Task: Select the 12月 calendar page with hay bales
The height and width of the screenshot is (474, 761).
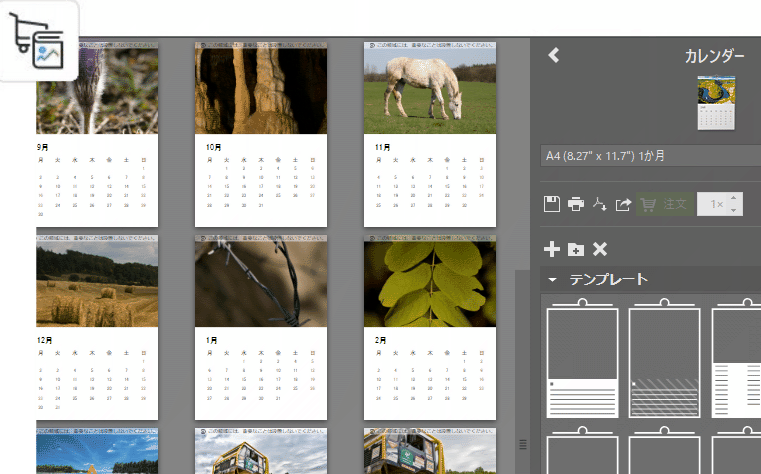Action: pyautogui.click(x=97, y=327)
